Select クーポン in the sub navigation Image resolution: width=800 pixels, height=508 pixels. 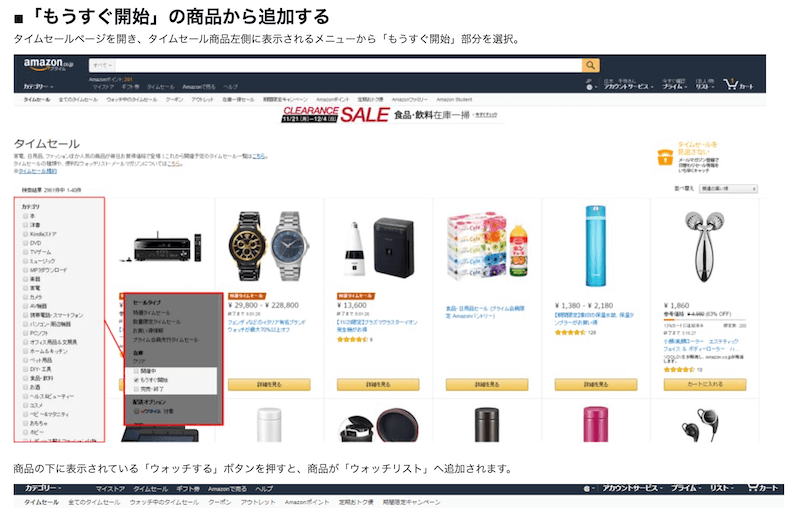pos(174,99)
